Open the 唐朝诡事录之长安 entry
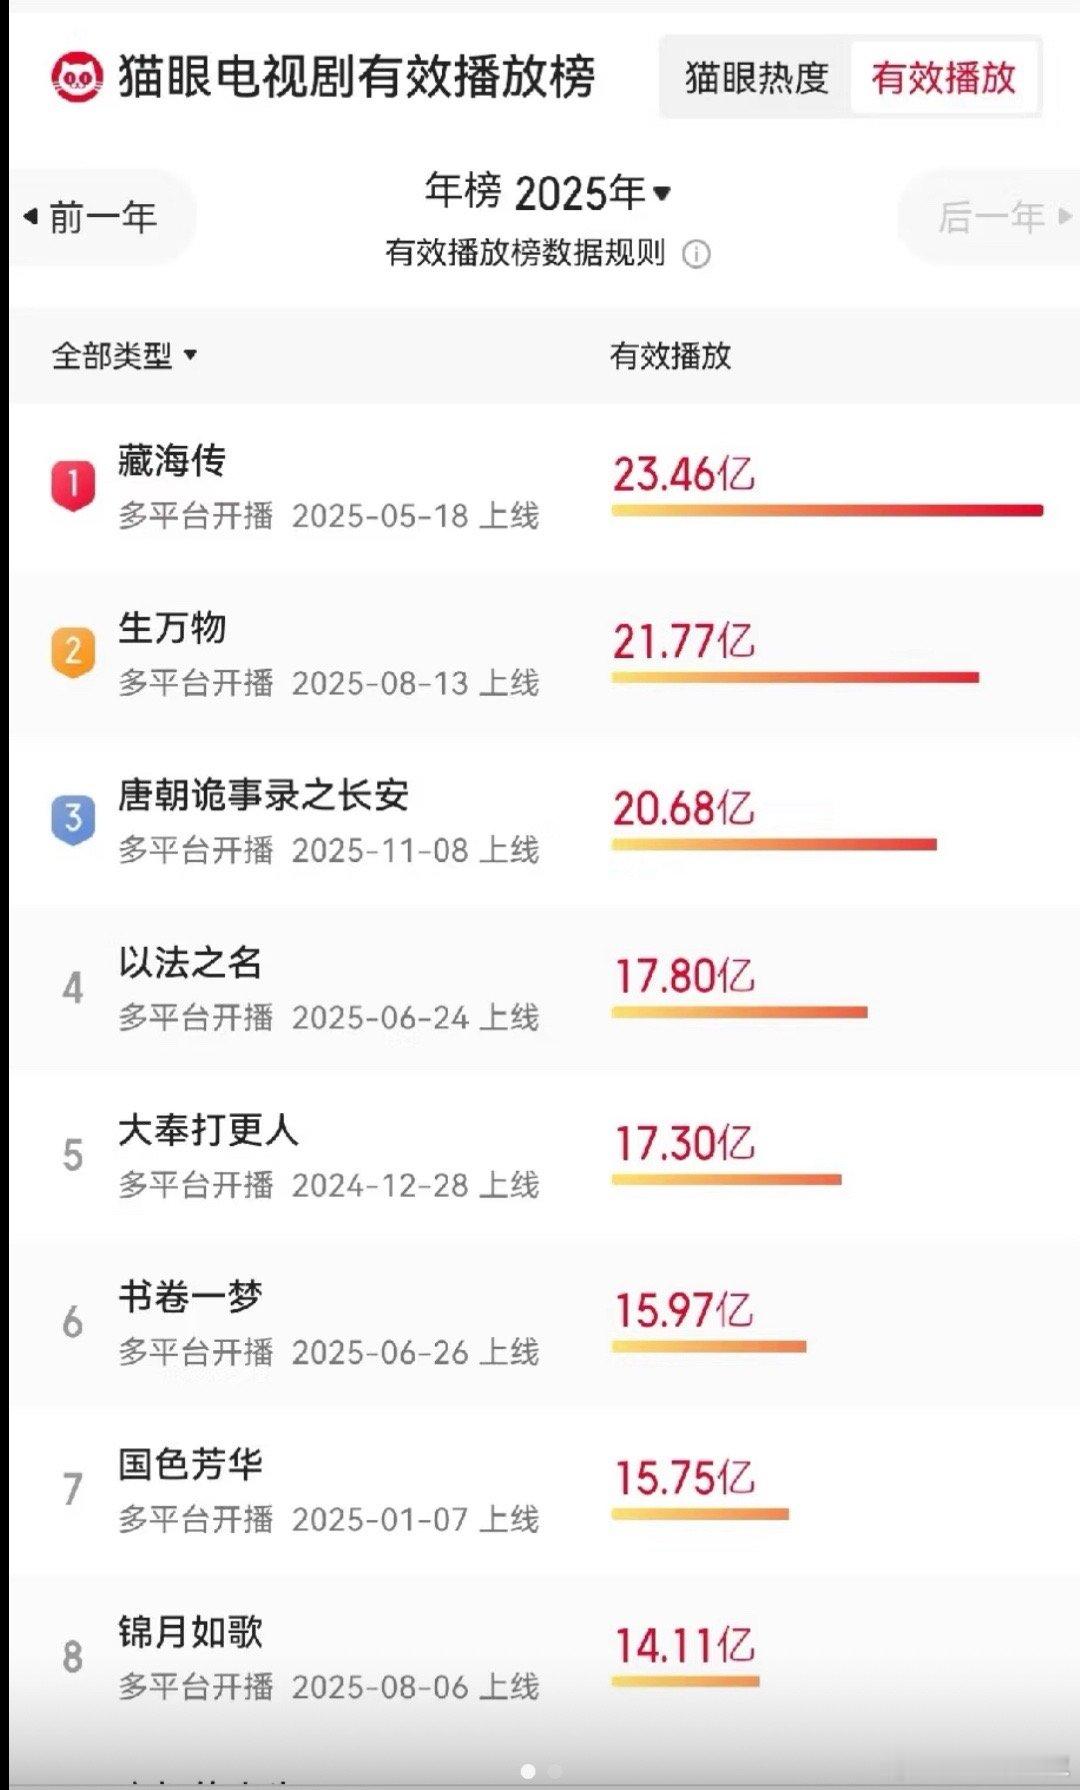1080x1790 pixels. click(x=545, y=822)
